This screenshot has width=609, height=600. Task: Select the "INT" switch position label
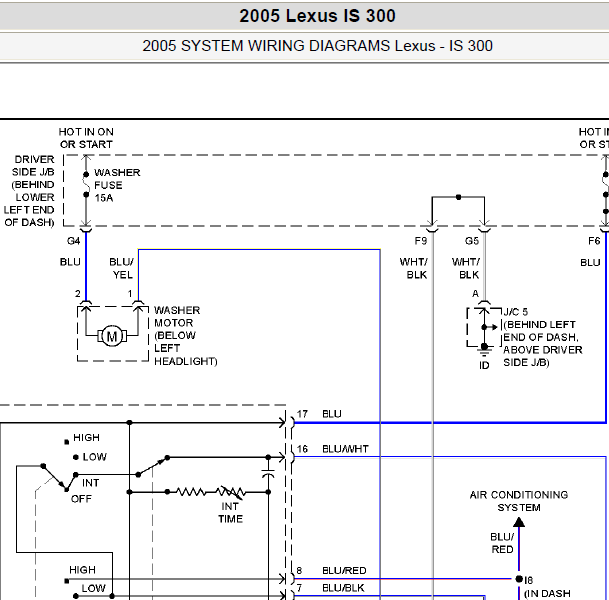pos(90,483)
